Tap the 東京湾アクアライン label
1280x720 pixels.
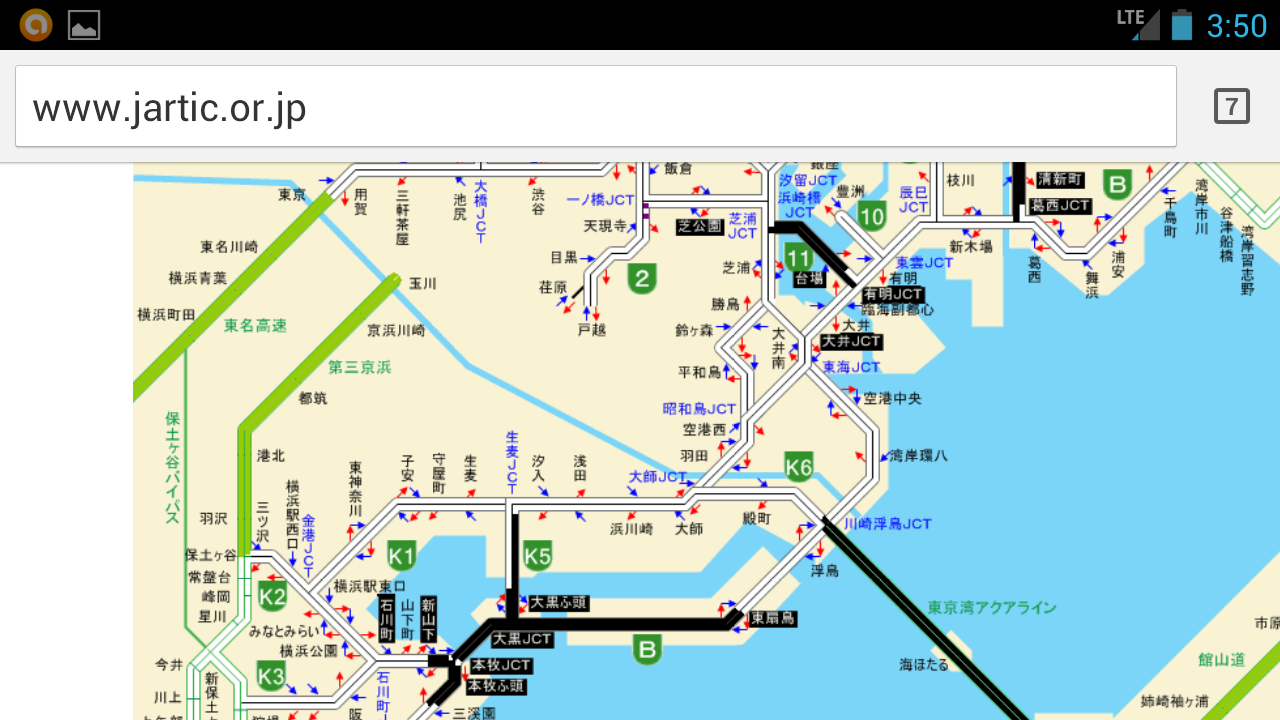[991, 607]
